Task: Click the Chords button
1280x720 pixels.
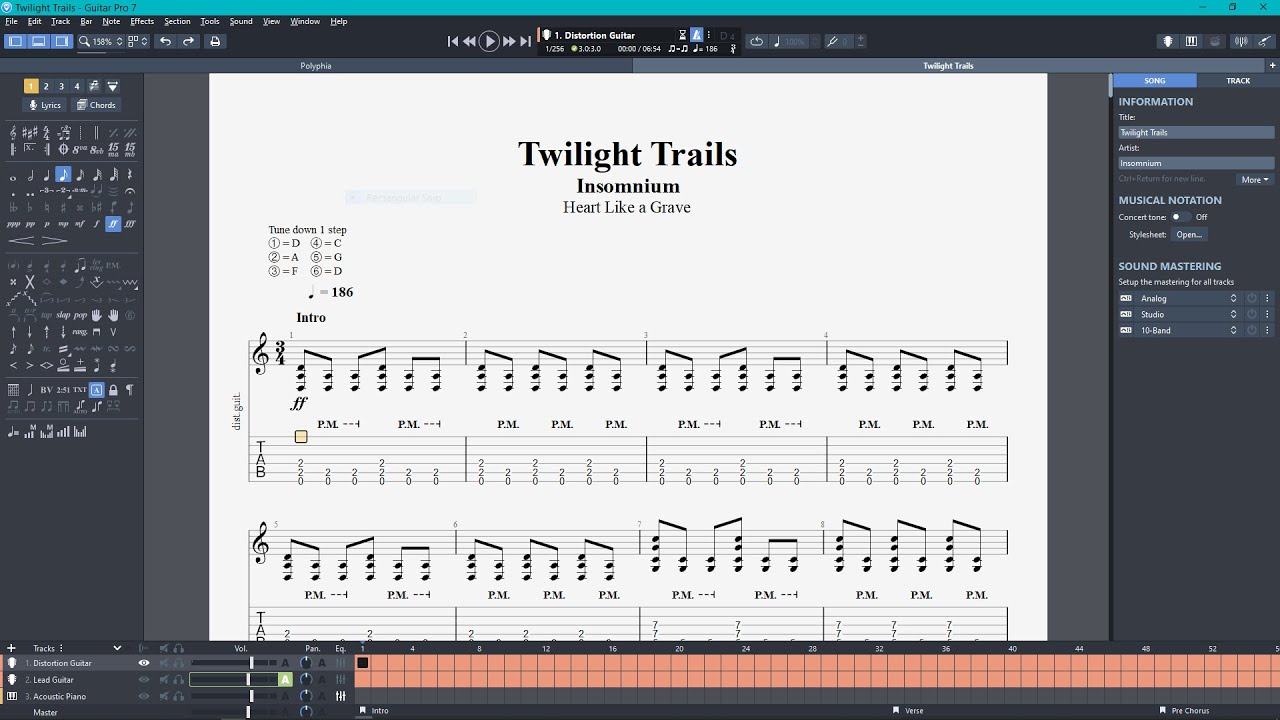Action: 97,105
